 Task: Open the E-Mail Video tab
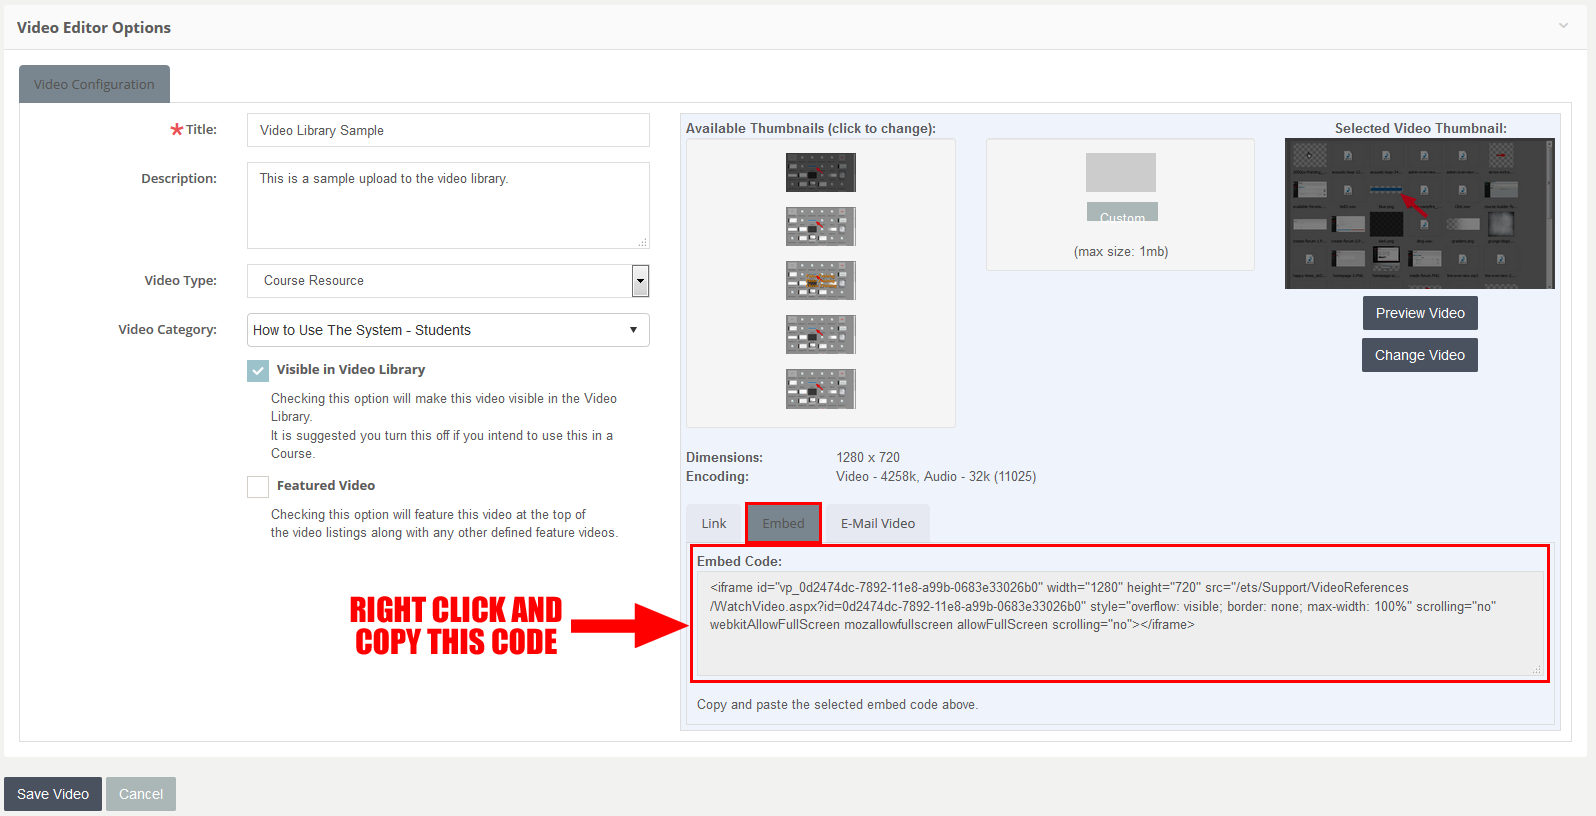pyautogui.click(x=877, y=524)
